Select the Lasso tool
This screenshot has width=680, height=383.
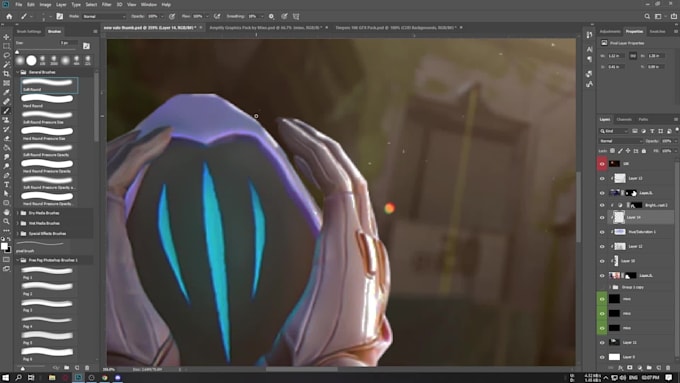(6, 55)
